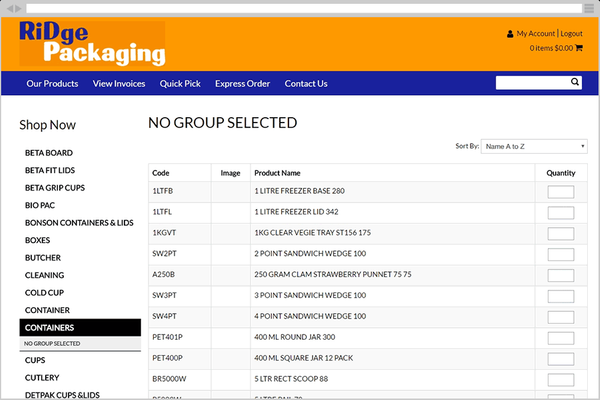Select BUTCHER category
Viewport: 600px width, 400px height.
tap(43, 258)
